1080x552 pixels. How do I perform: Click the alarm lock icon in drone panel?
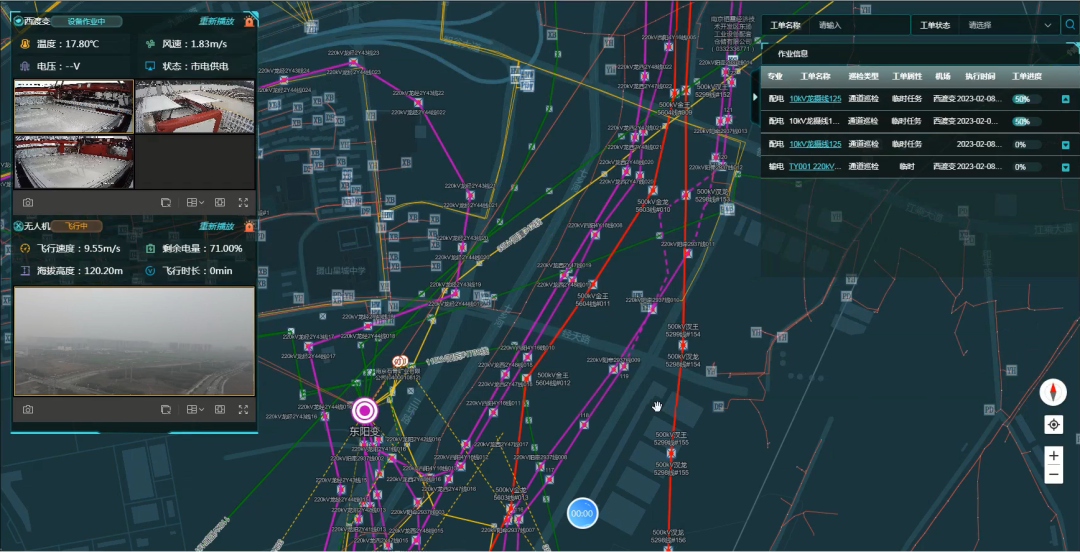(x=249, y=227)
